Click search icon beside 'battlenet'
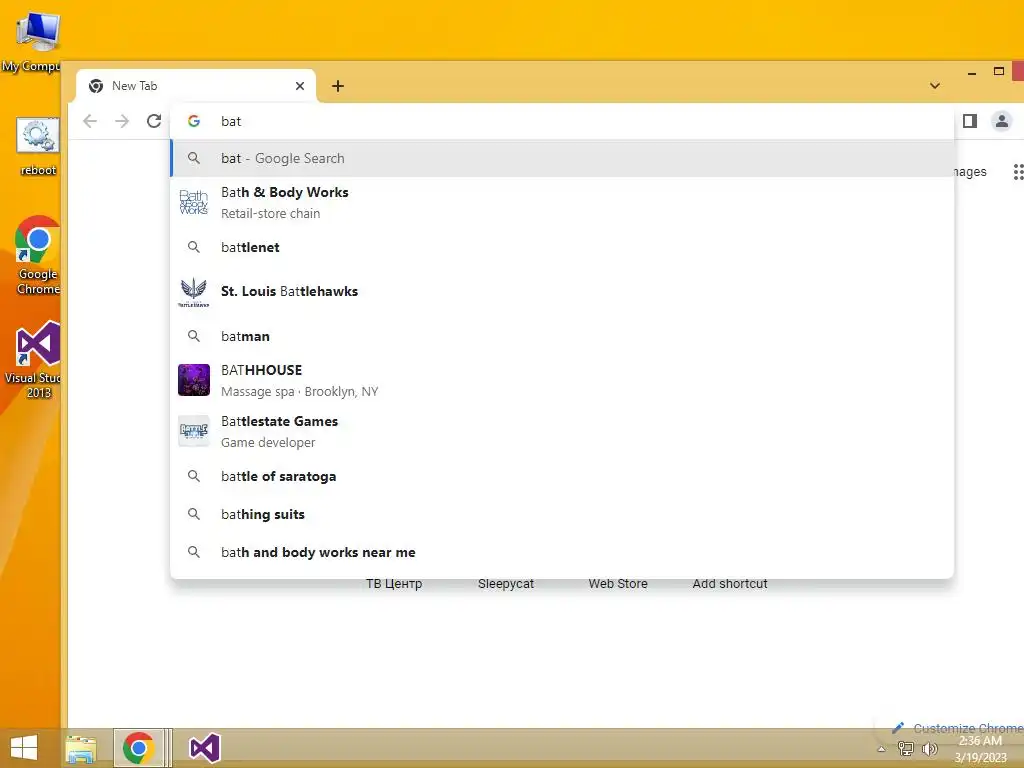Viewport: 1024px width, 768px height. point(194,247)
